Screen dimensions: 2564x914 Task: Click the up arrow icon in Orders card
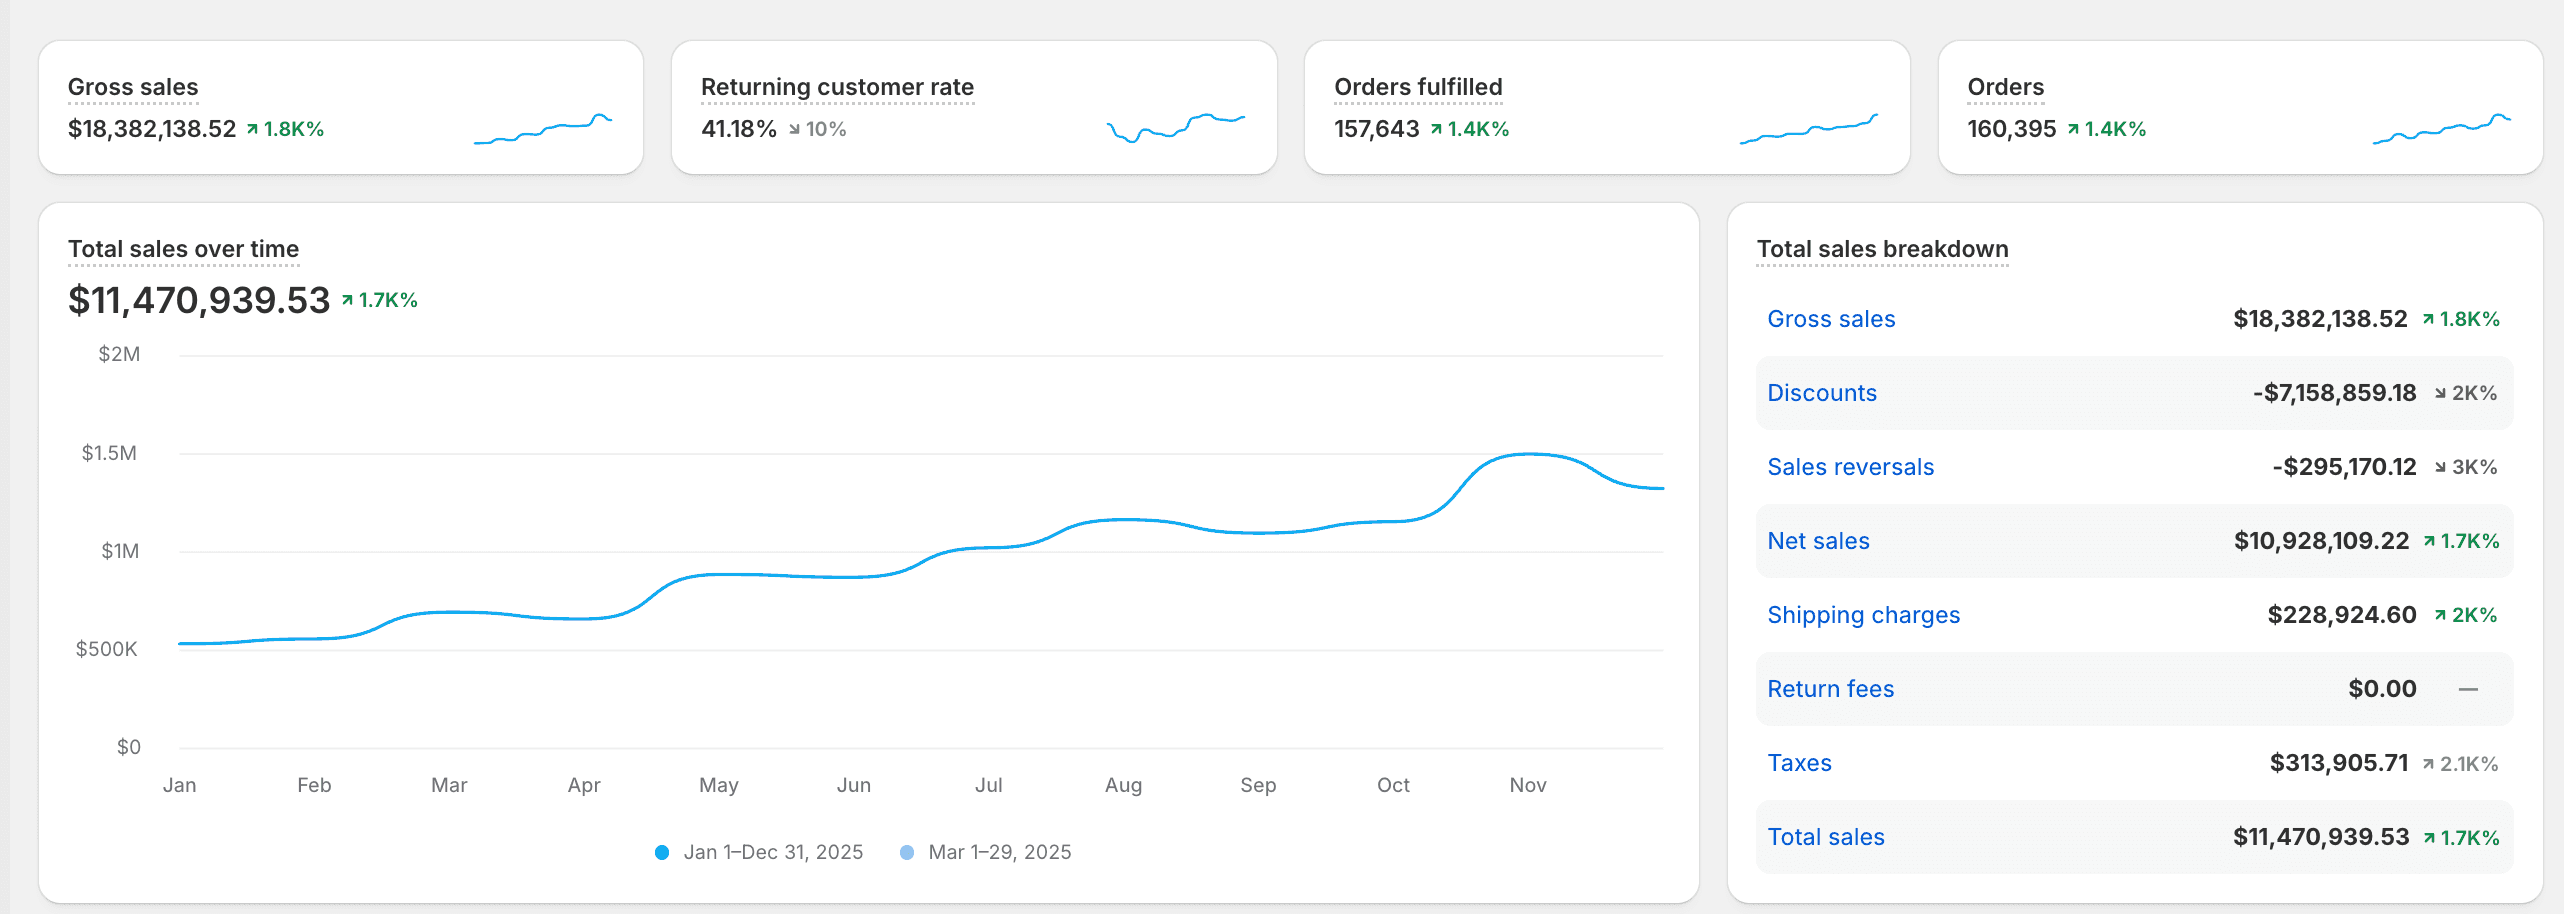pos(2074,129)
